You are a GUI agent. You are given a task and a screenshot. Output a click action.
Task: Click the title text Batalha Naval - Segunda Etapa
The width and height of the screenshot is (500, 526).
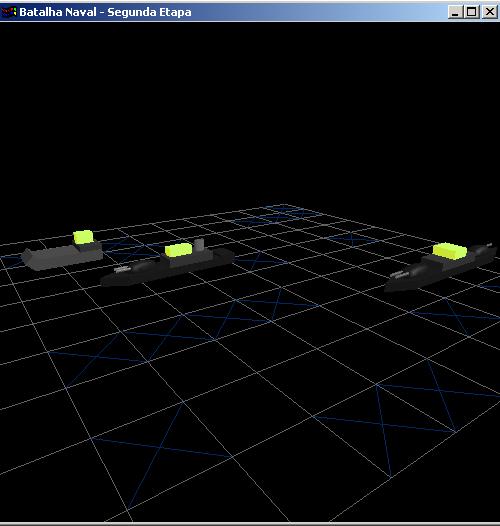[x=105, y=12]
